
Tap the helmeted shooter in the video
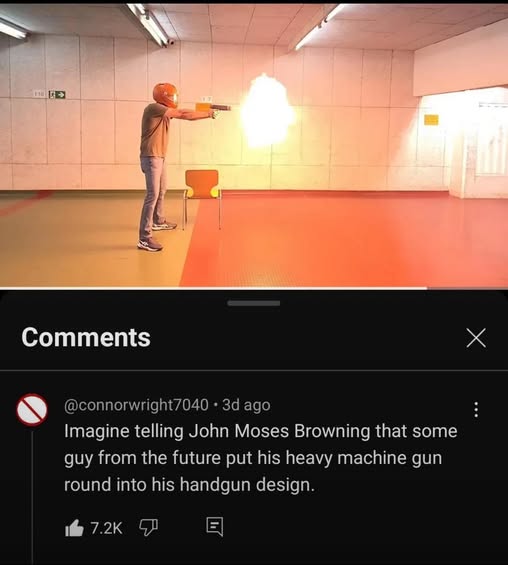[x=159, y=166]
